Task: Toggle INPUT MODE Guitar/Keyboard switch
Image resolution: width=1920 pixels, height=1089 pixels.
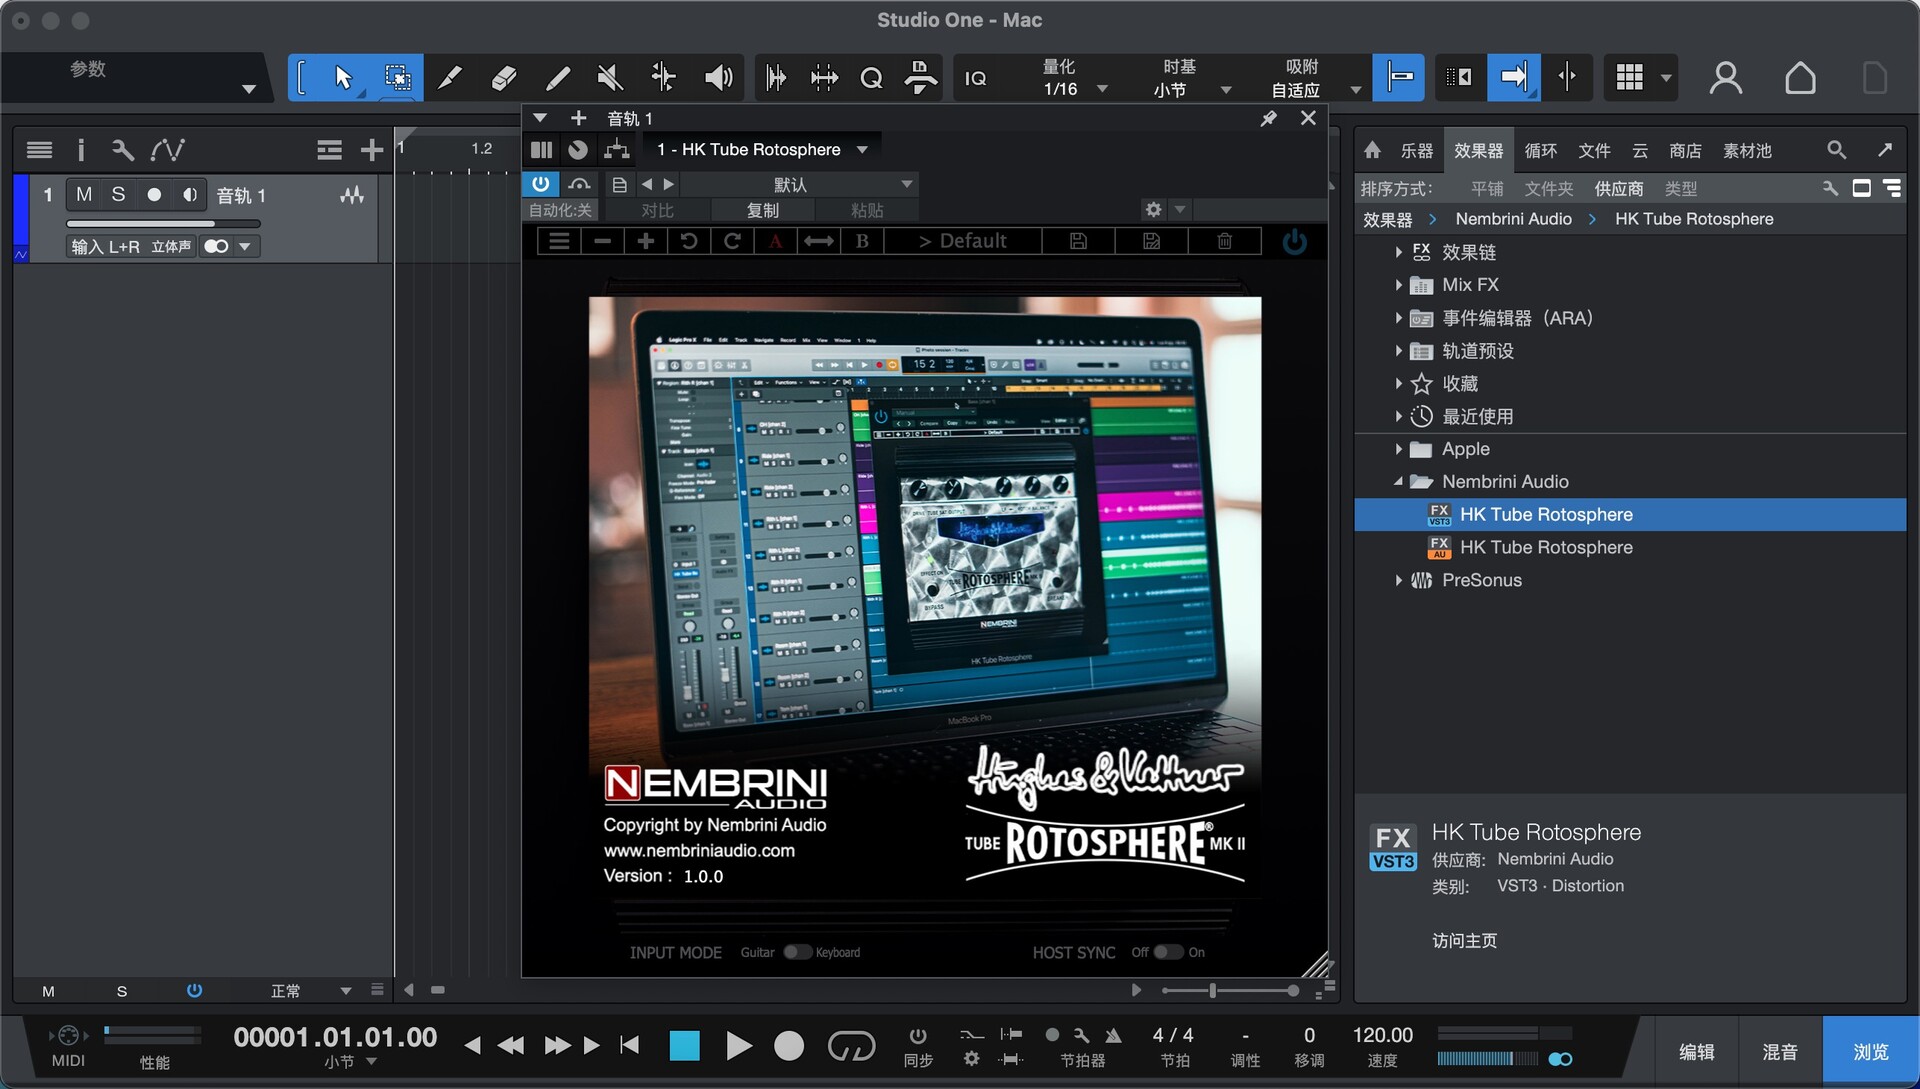Action: (797, 952)
